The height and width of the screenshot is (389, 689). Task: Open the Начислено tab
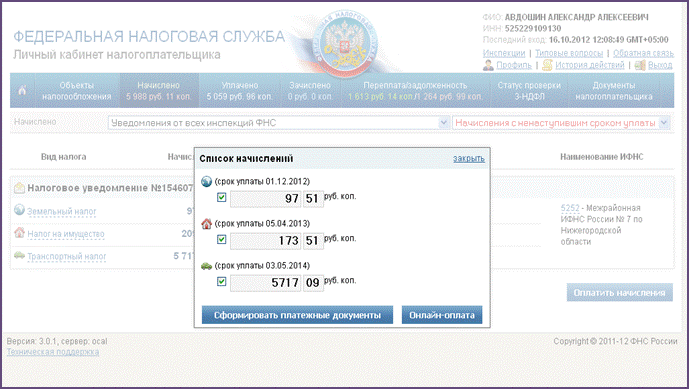point(158,91)
